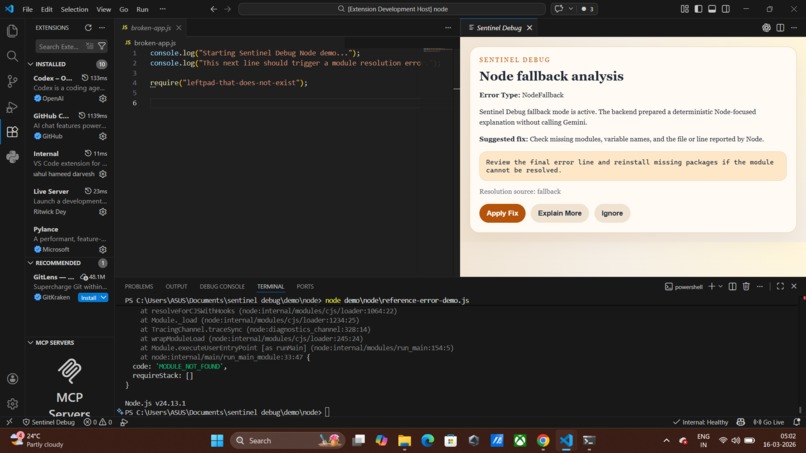Open the Run menu
Image resolution: width=806 pixels, height=453 pixels.
tap(142, 9)
